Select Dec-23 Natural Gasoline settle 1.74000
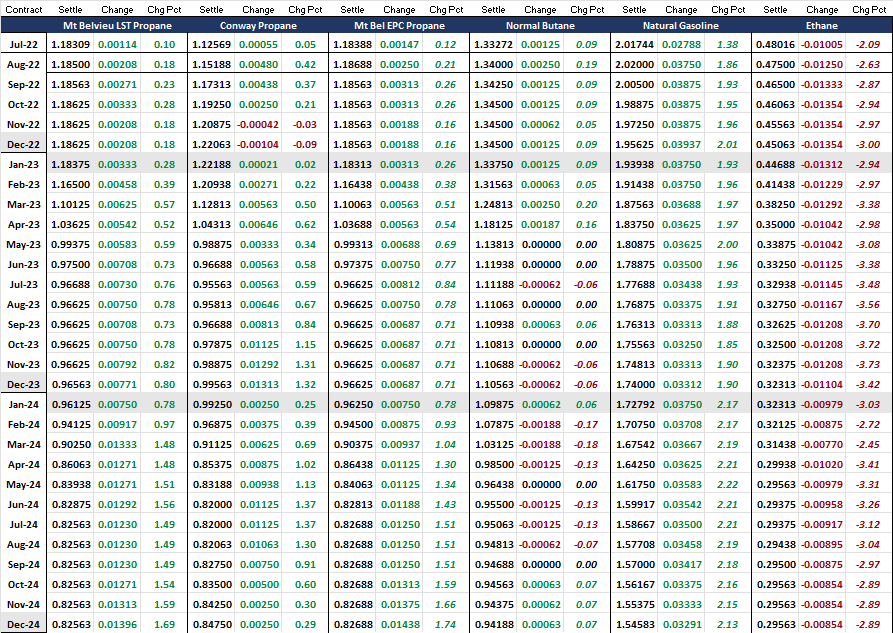 tap(634, 385)
